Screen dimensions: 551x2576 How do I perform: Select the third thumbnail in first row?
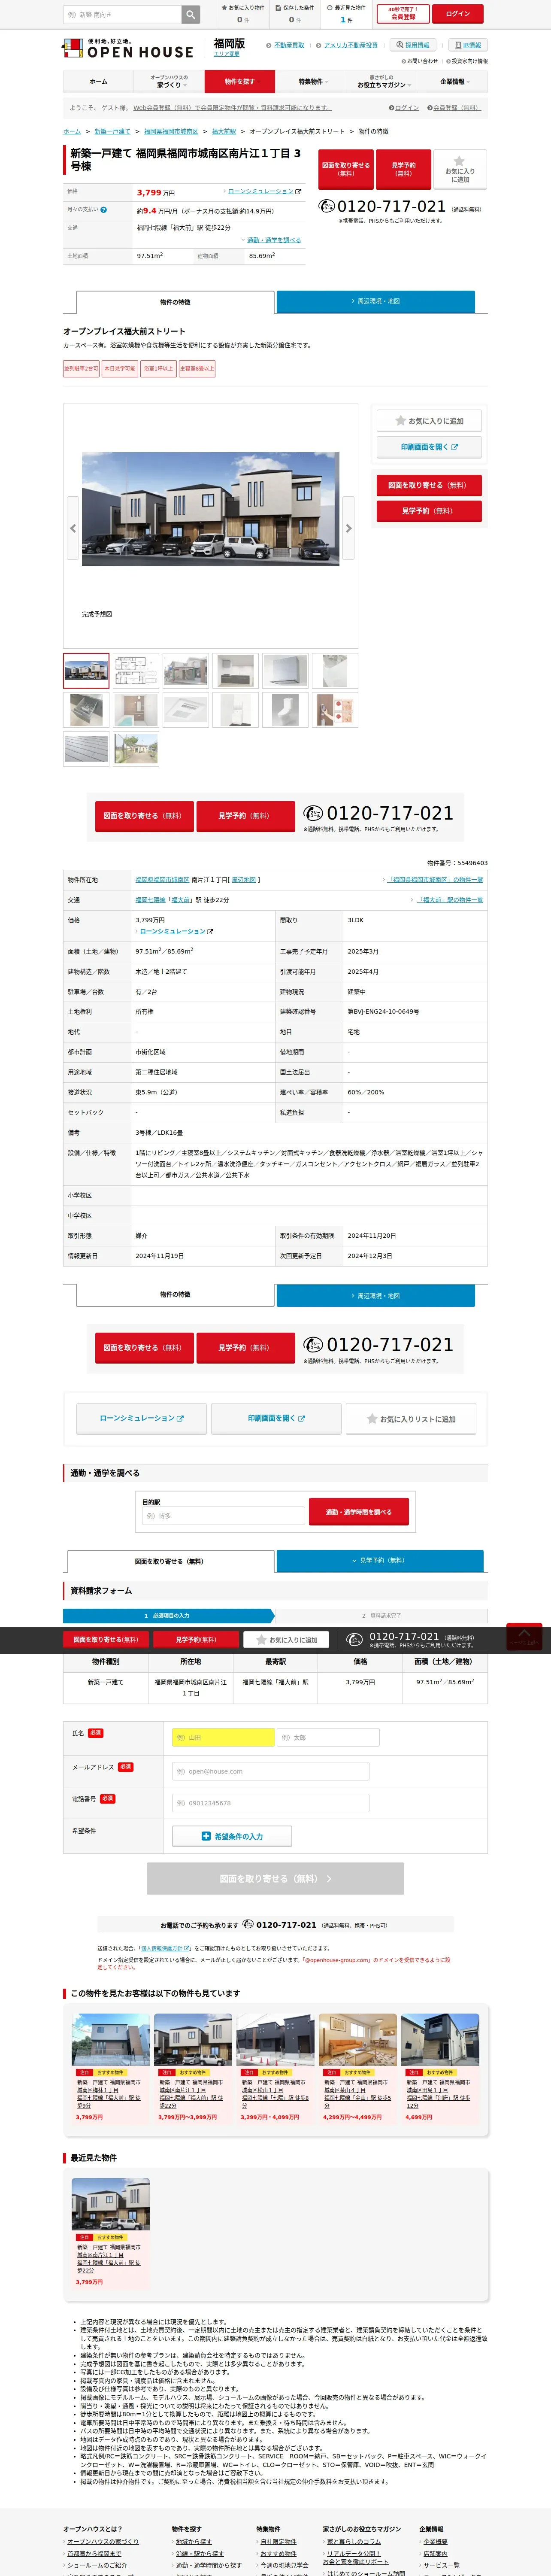(186, 671)
